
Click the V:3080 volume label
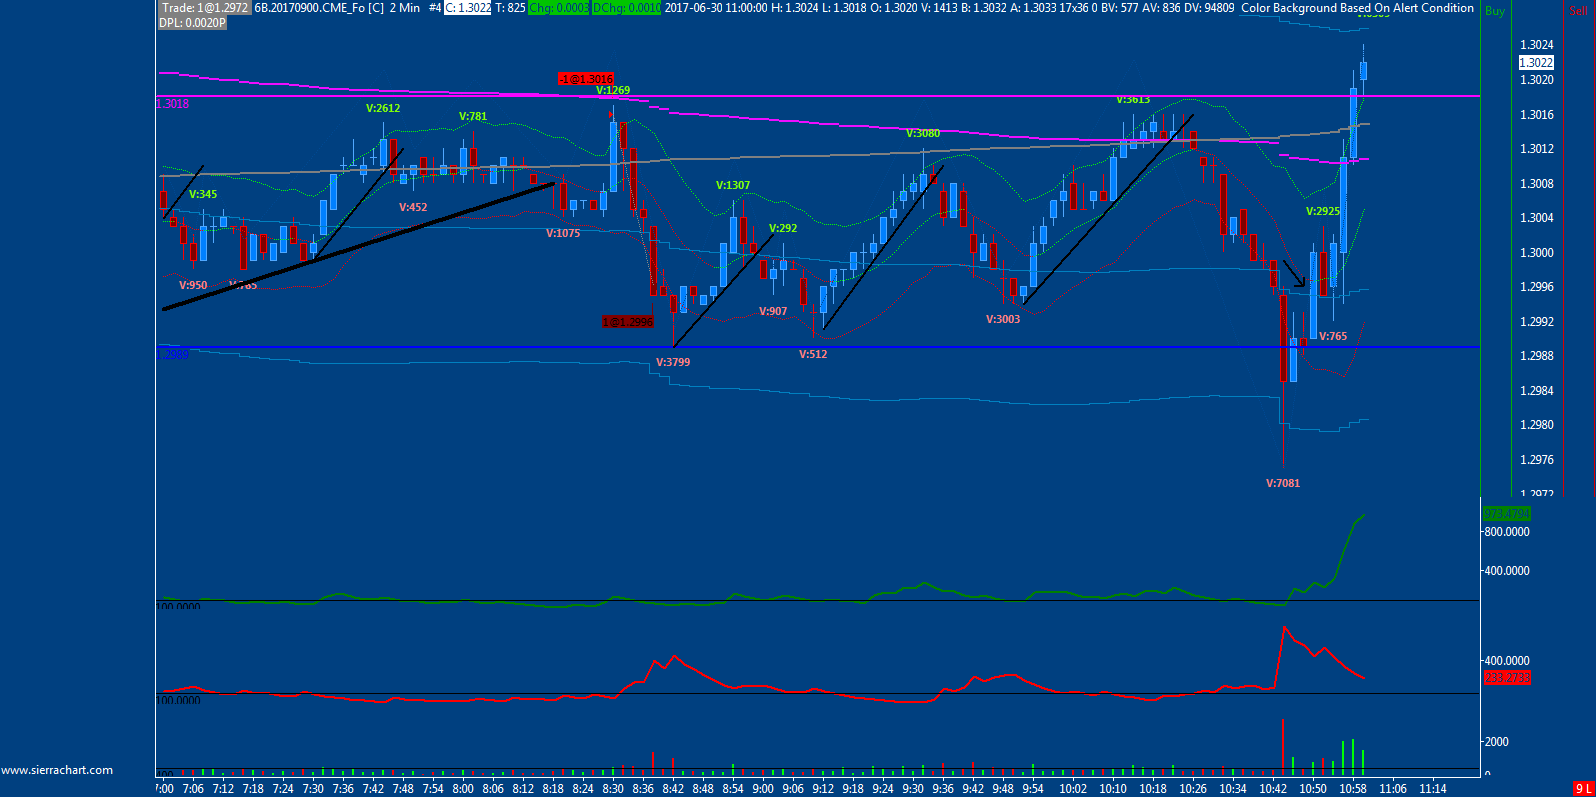coord(923,133)
